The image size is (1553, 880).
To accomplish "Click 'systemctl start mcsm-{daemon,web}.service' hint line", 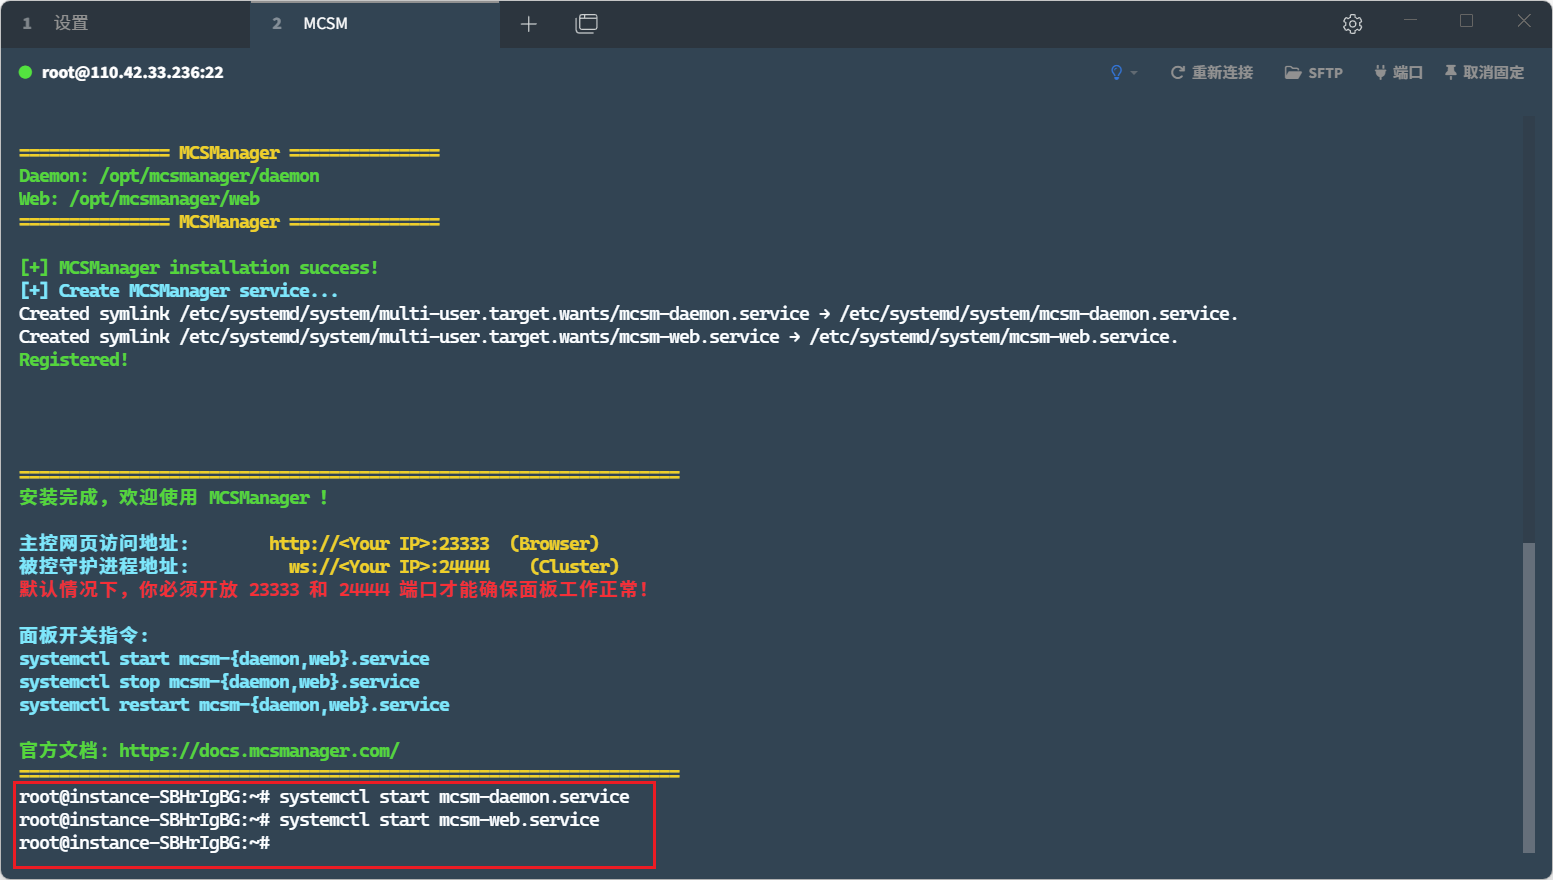I will [224, 659].
